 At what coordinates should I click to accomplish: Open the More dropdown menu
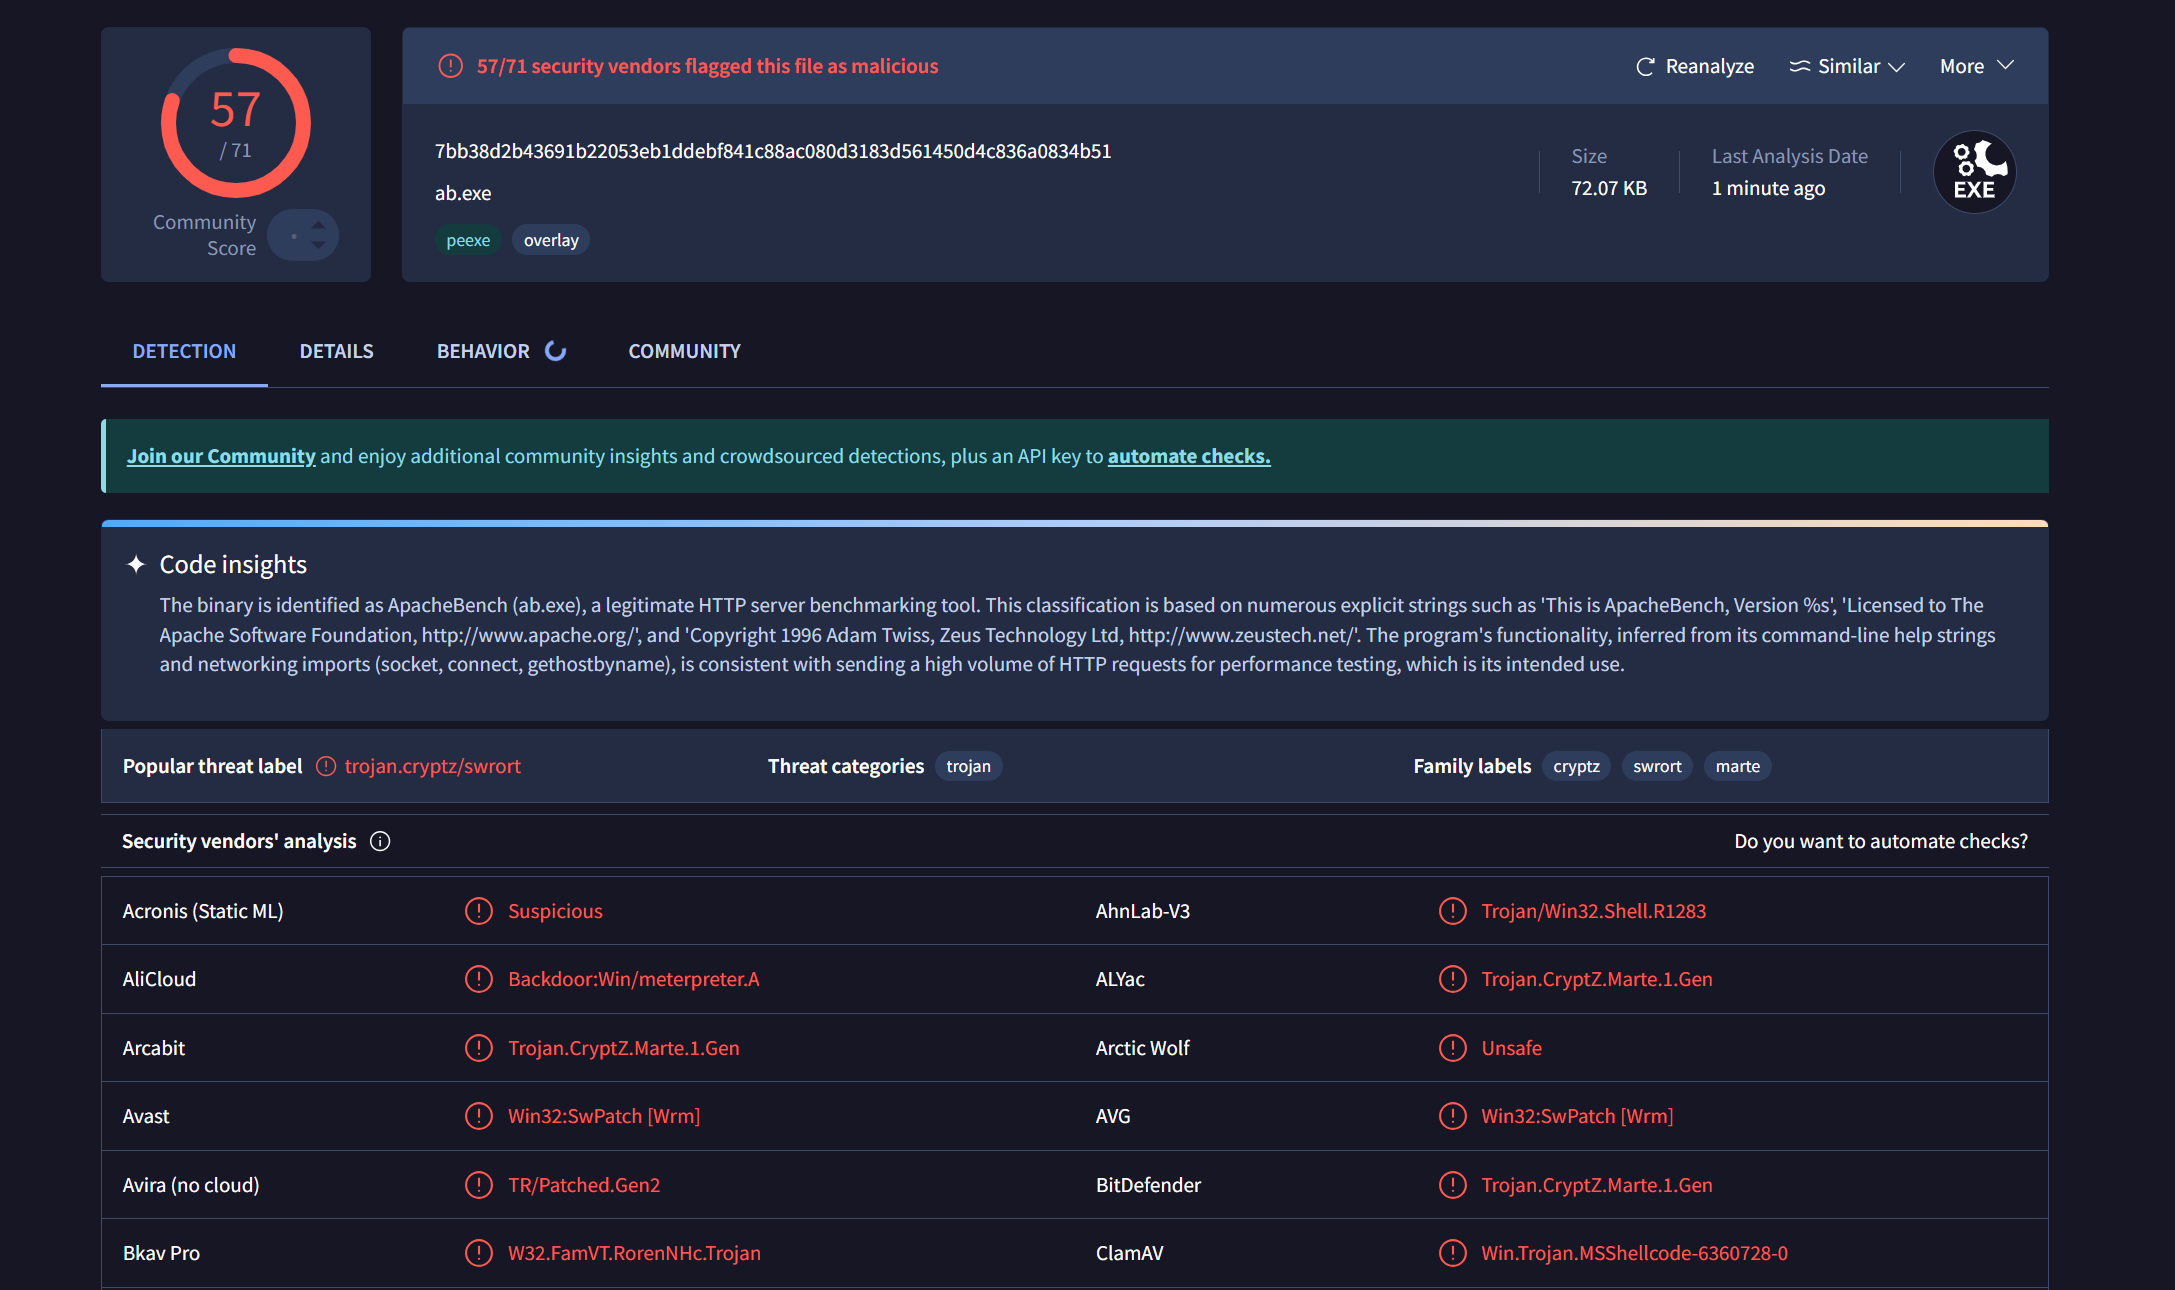coord(1976,66)
